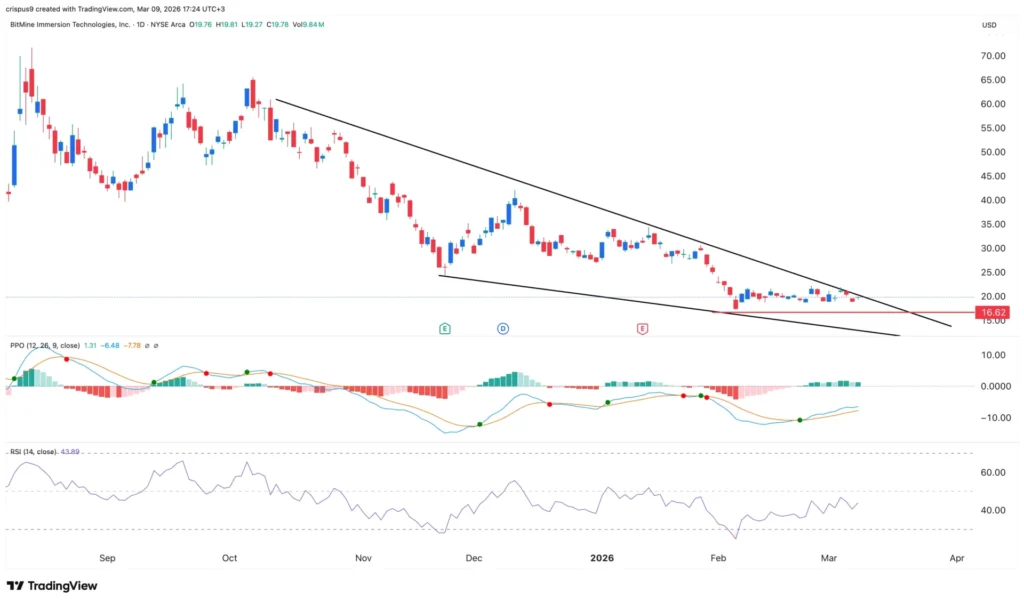Screen dimensions: 1024x603
Task: Toggle the RSI 43.89 value display
Action: (70, 450)
